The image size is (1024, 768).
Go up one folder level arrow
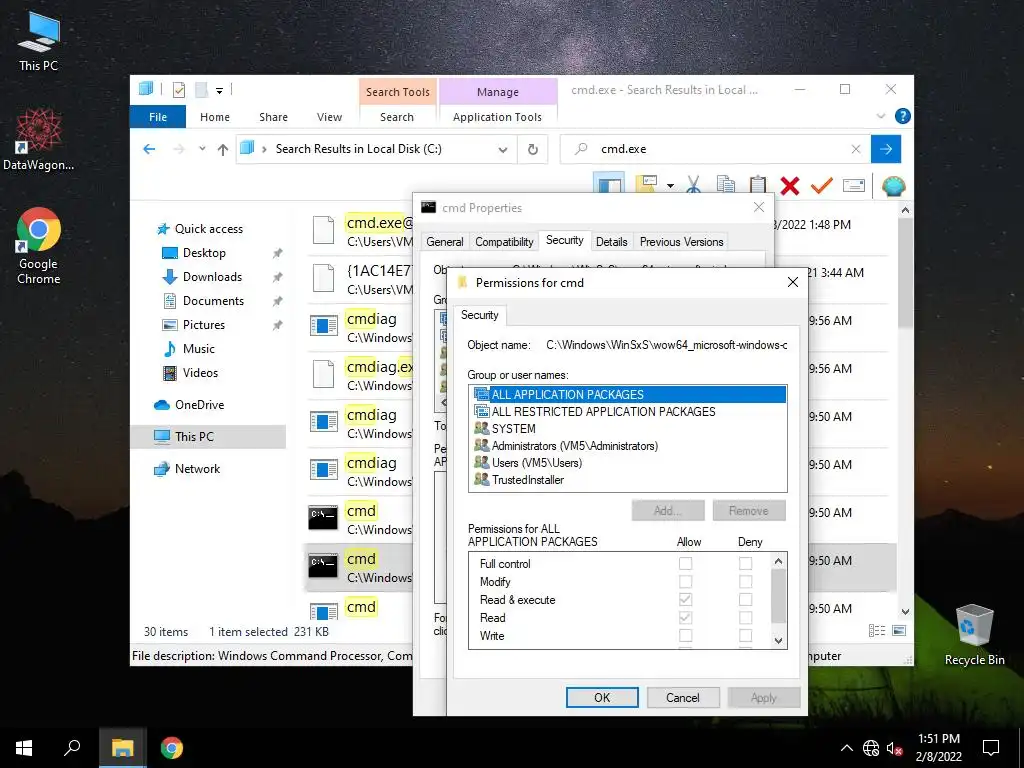(x=223, y=150)
